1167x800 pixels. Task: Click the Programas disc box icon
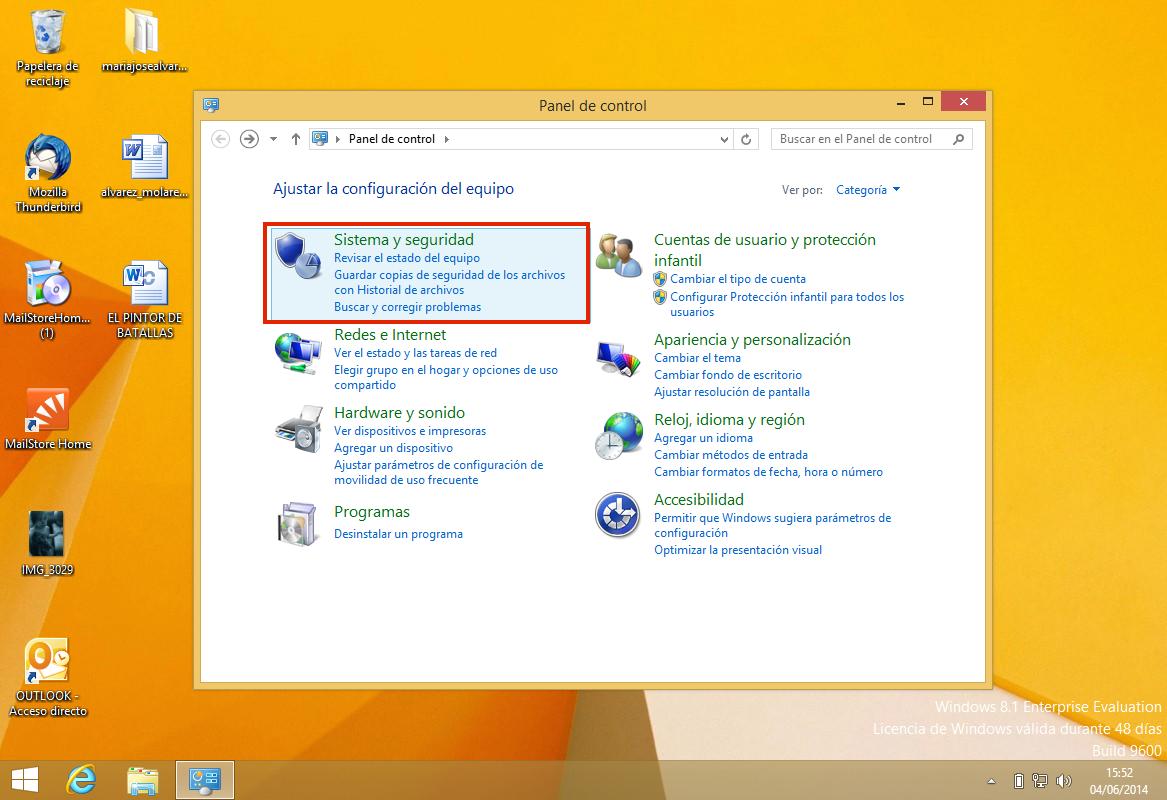(296, 521)
